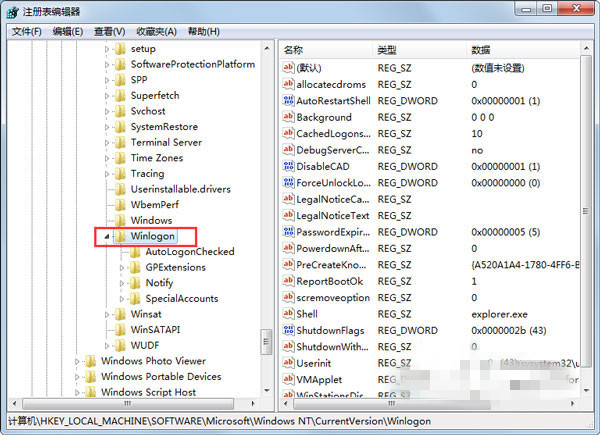Select the AutoLogonChecked folder icon
The height and width of the screenshot is (435, 600).
point(135,252)
